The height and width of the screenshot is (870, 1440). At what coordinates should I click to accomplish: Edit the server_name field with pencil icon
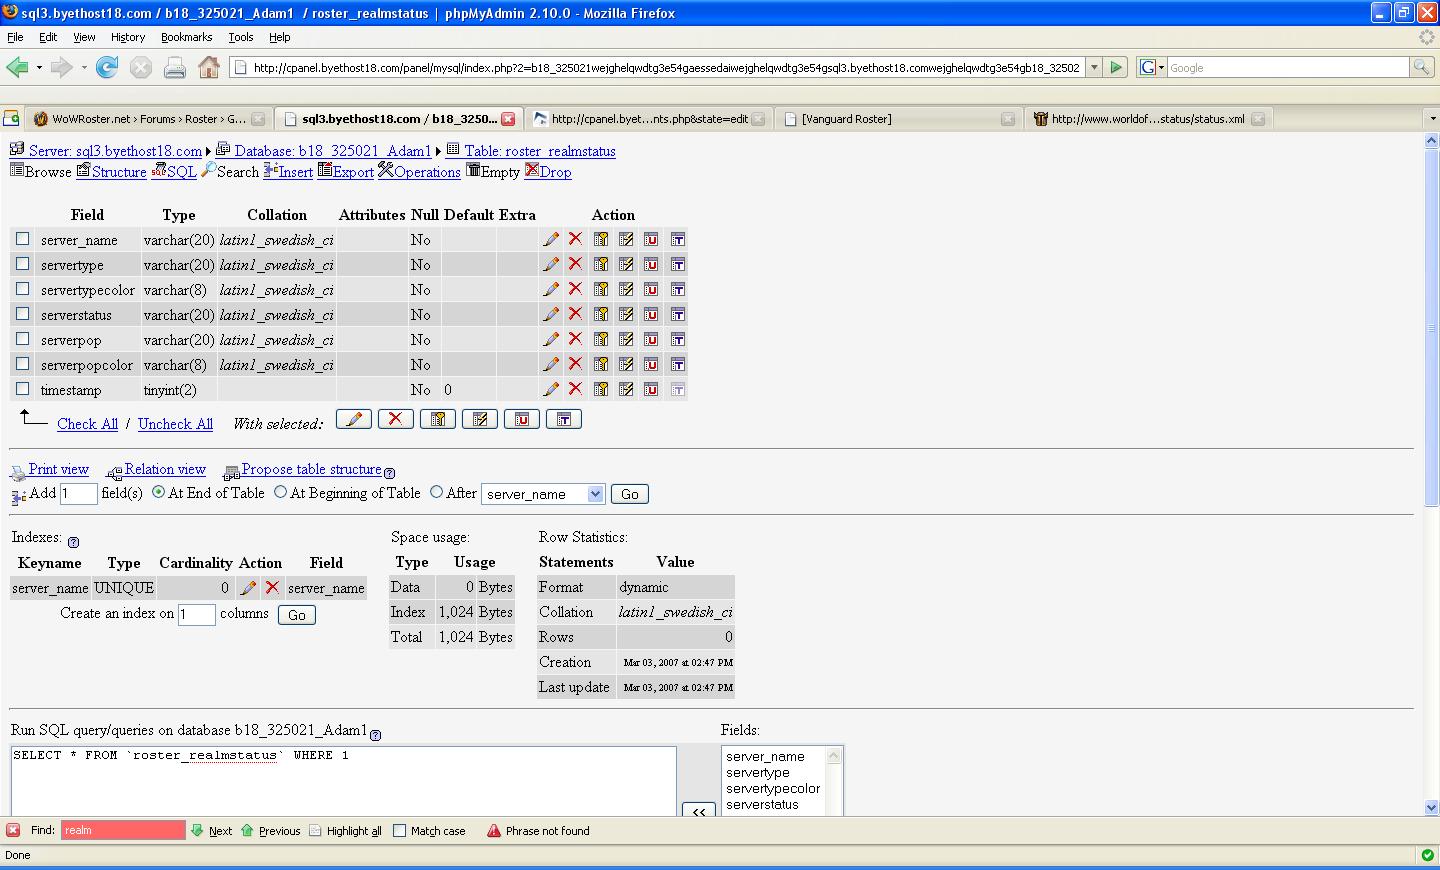click(x=551, y=239)
